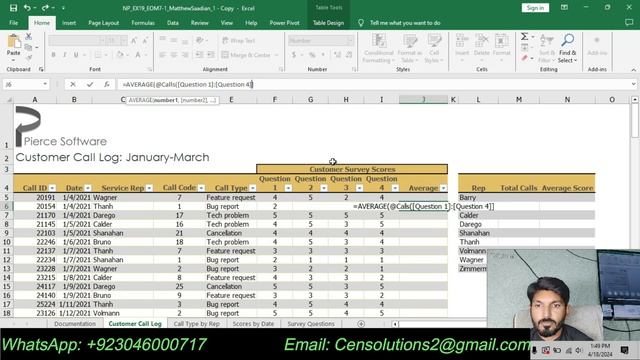Select column J header
This screenshot has height=360, width=640.
tap(423, 100)
